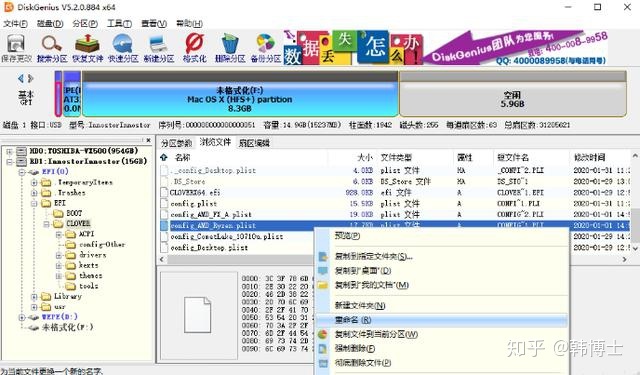Tick the checkbox for CLOVERX64.efi
The image size is (640, 375).
pos(164,192)
